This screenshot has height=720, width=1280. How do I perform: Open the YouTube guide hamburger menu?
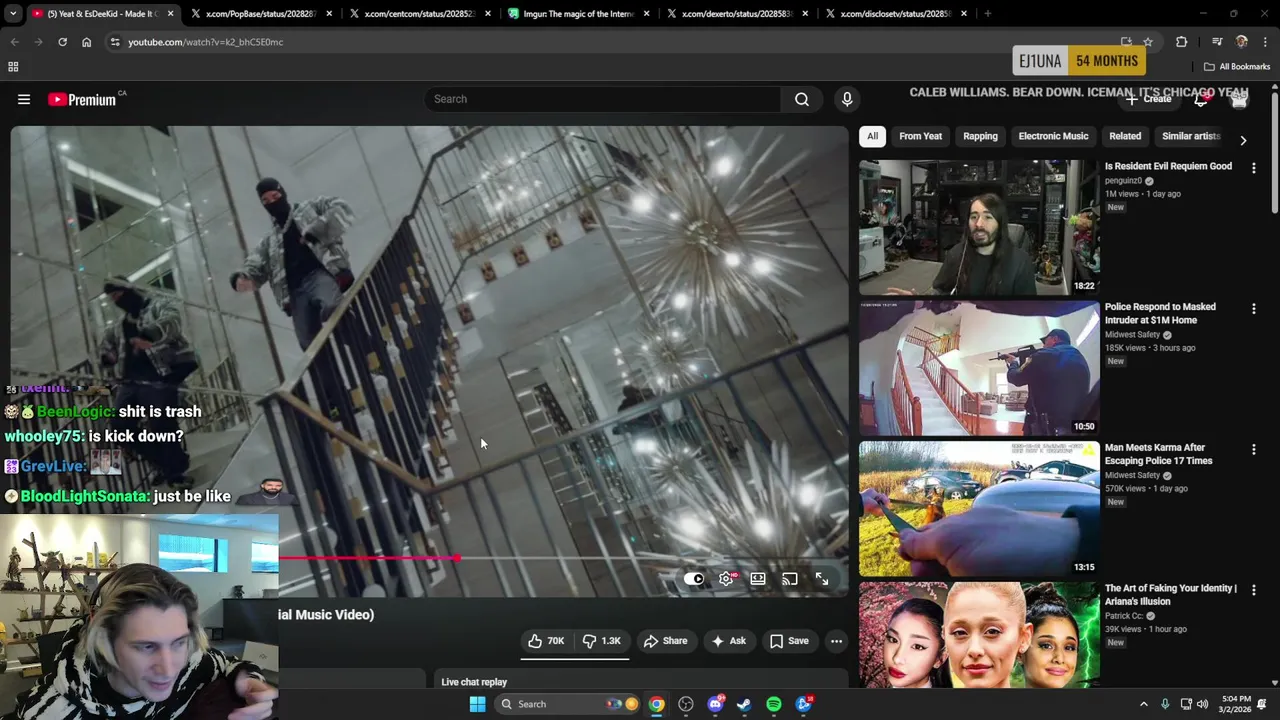pyautogui.click(x=24, y=99)
